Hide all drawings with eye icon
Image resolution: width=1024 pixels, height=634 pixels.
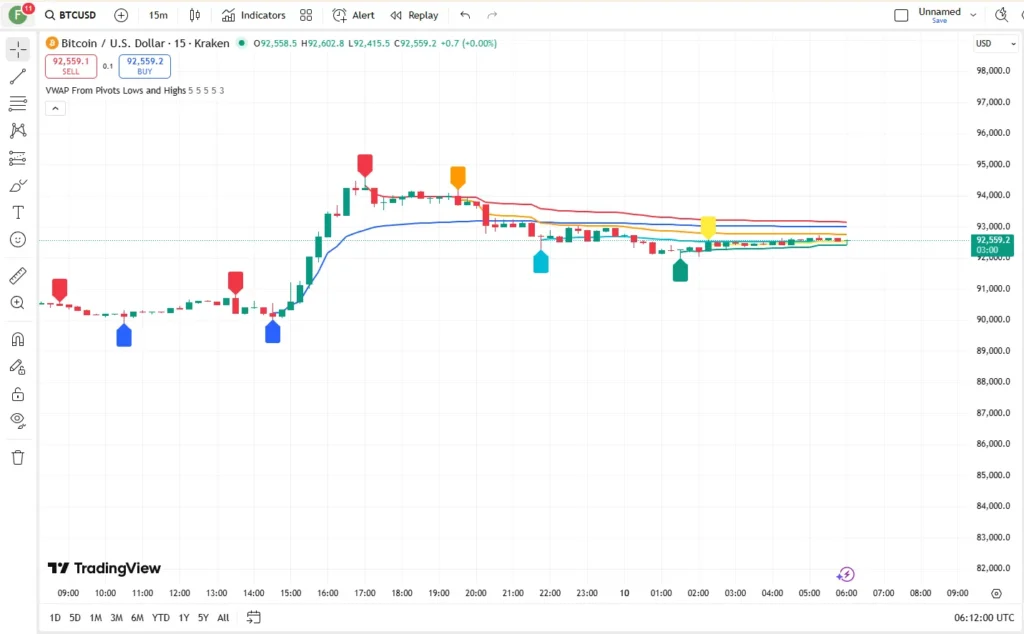(18, 420)
